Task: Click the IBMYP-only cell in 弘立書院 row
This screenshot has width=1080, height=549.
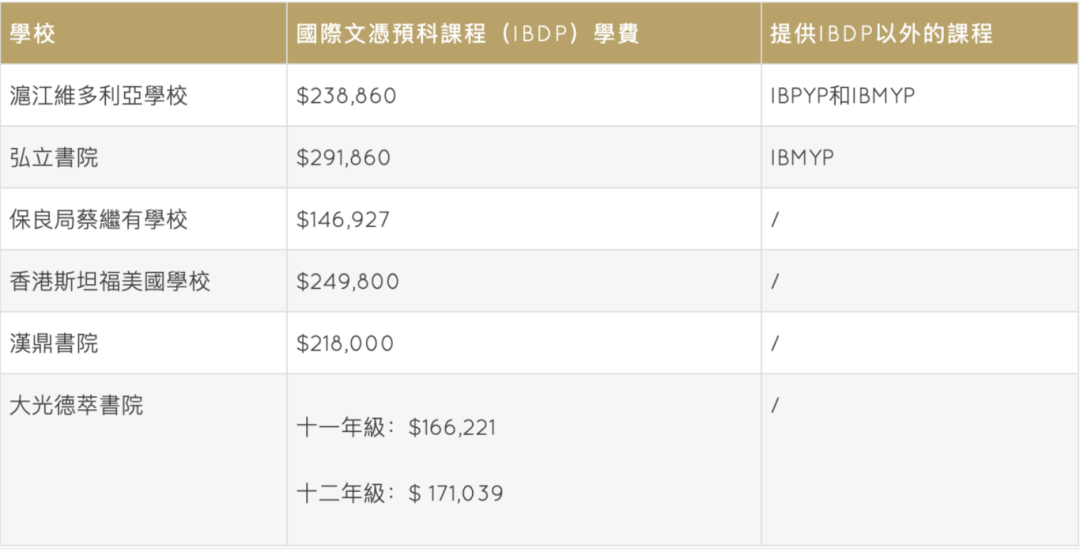Action: click(x=802, y=158)
